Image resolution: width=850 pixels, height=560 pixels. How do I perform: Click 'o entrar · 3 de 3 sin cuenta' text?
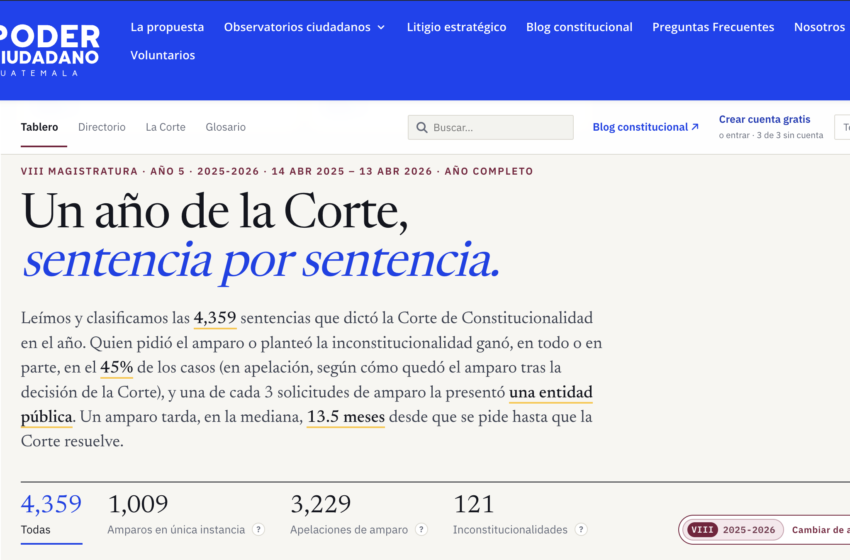(x=771, y=136)
